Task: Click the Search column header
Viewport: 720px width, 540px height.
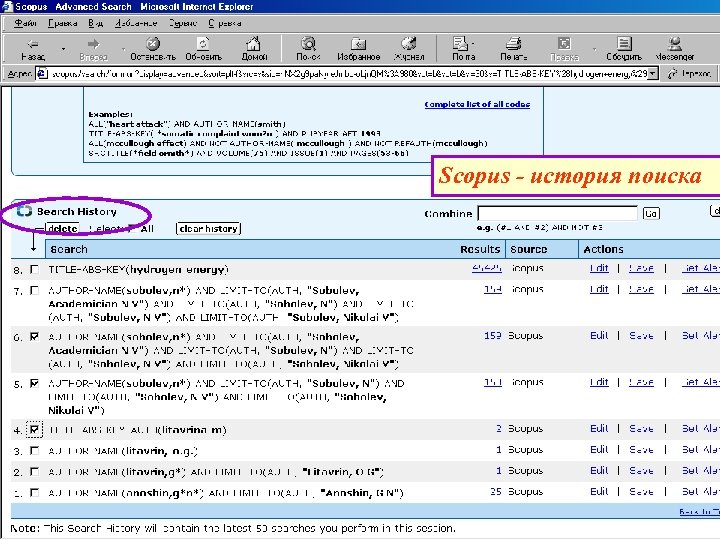Action: pyautogui.click(x=69, y=249)
